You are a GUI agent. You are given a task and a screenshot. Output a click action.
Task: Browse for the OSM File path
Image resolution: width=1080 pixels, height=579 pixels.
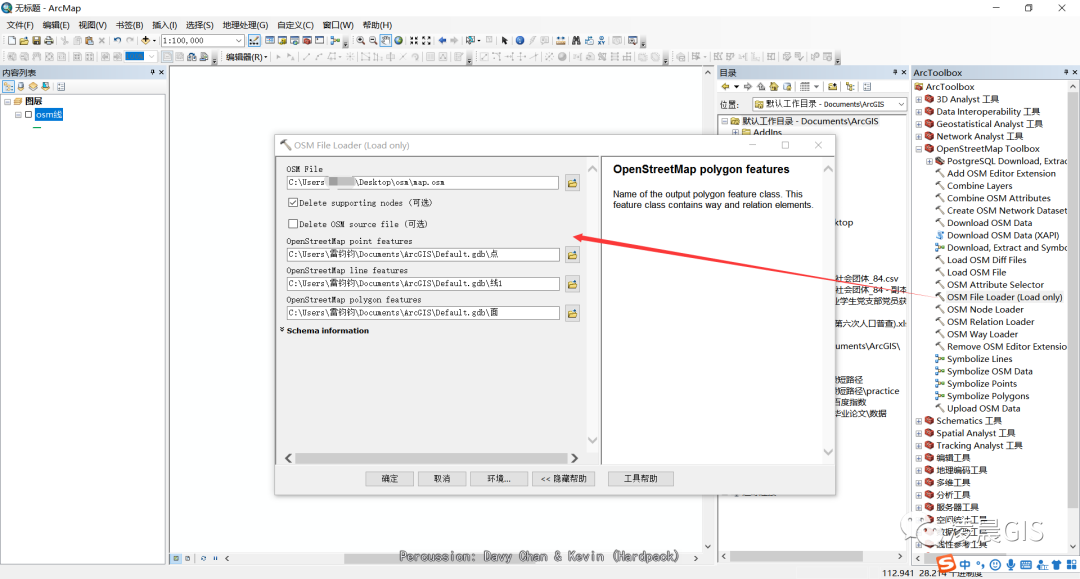pyautogui.click(x=572, y=183)
